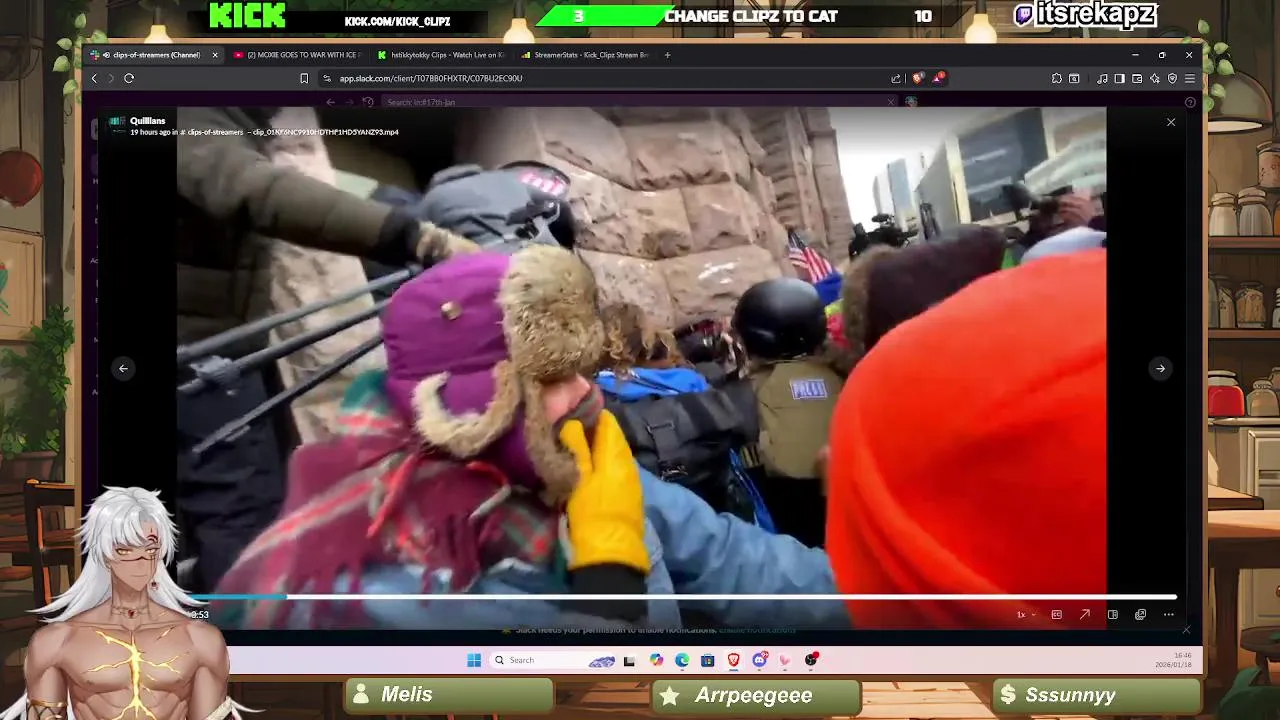
Task: Open Microsoft Edge from the taskbar
Action: (x=682, y=660)
